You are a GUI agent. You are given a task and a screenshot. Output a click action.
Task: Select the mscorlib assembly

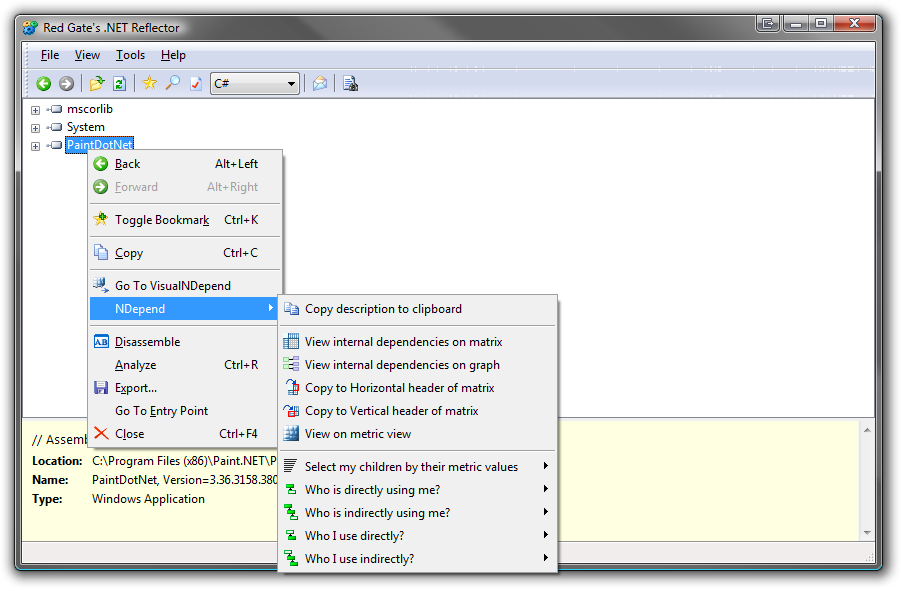pyautogui.click(x=90, y=109)
